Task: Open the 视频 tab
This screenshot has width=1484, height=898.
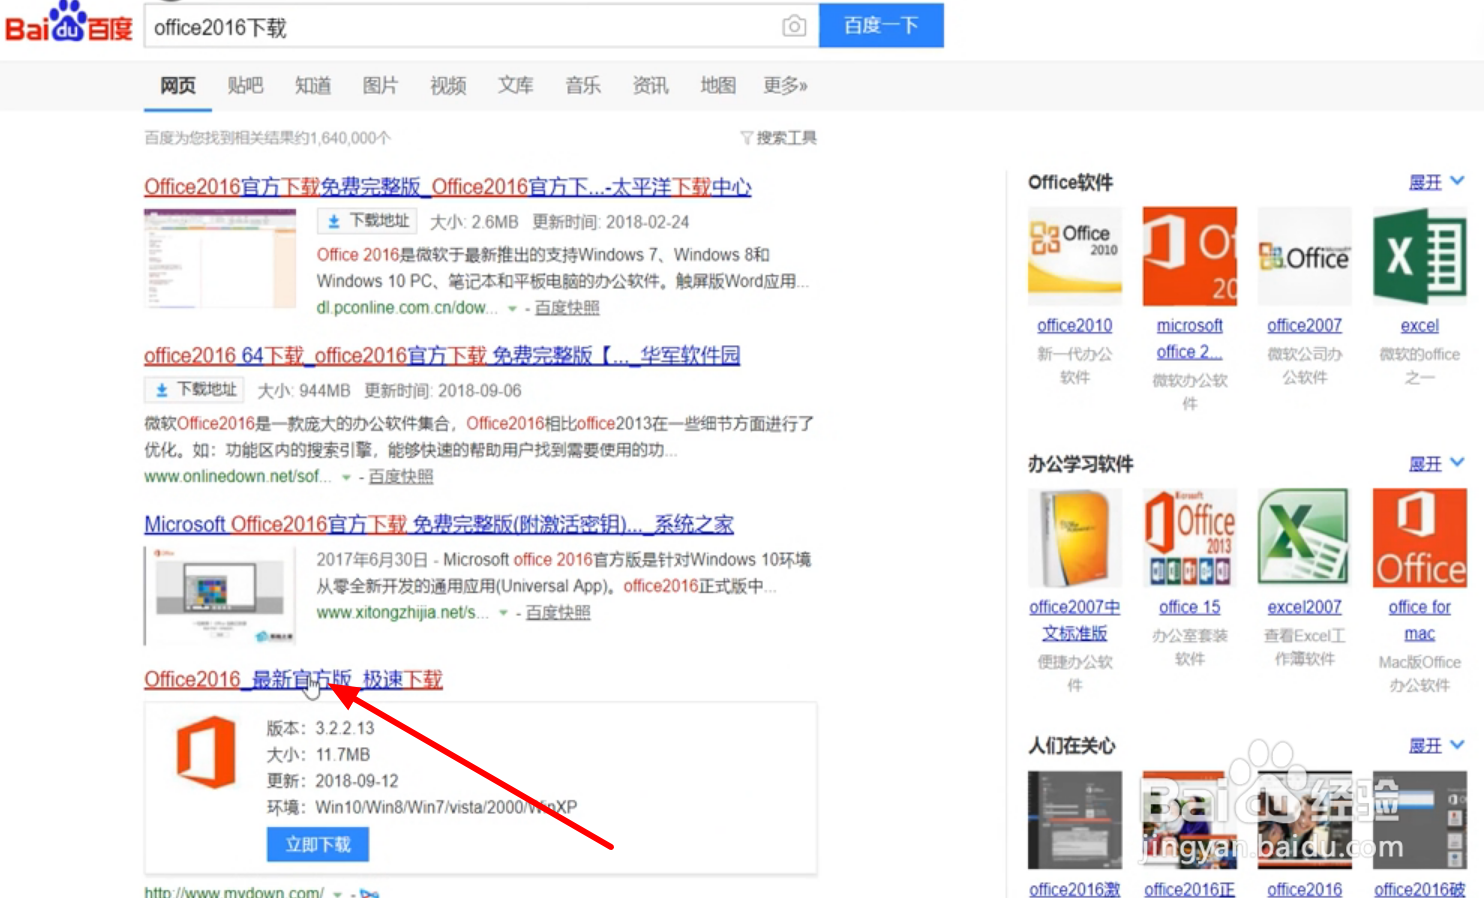Action: (x=448, y=86)
